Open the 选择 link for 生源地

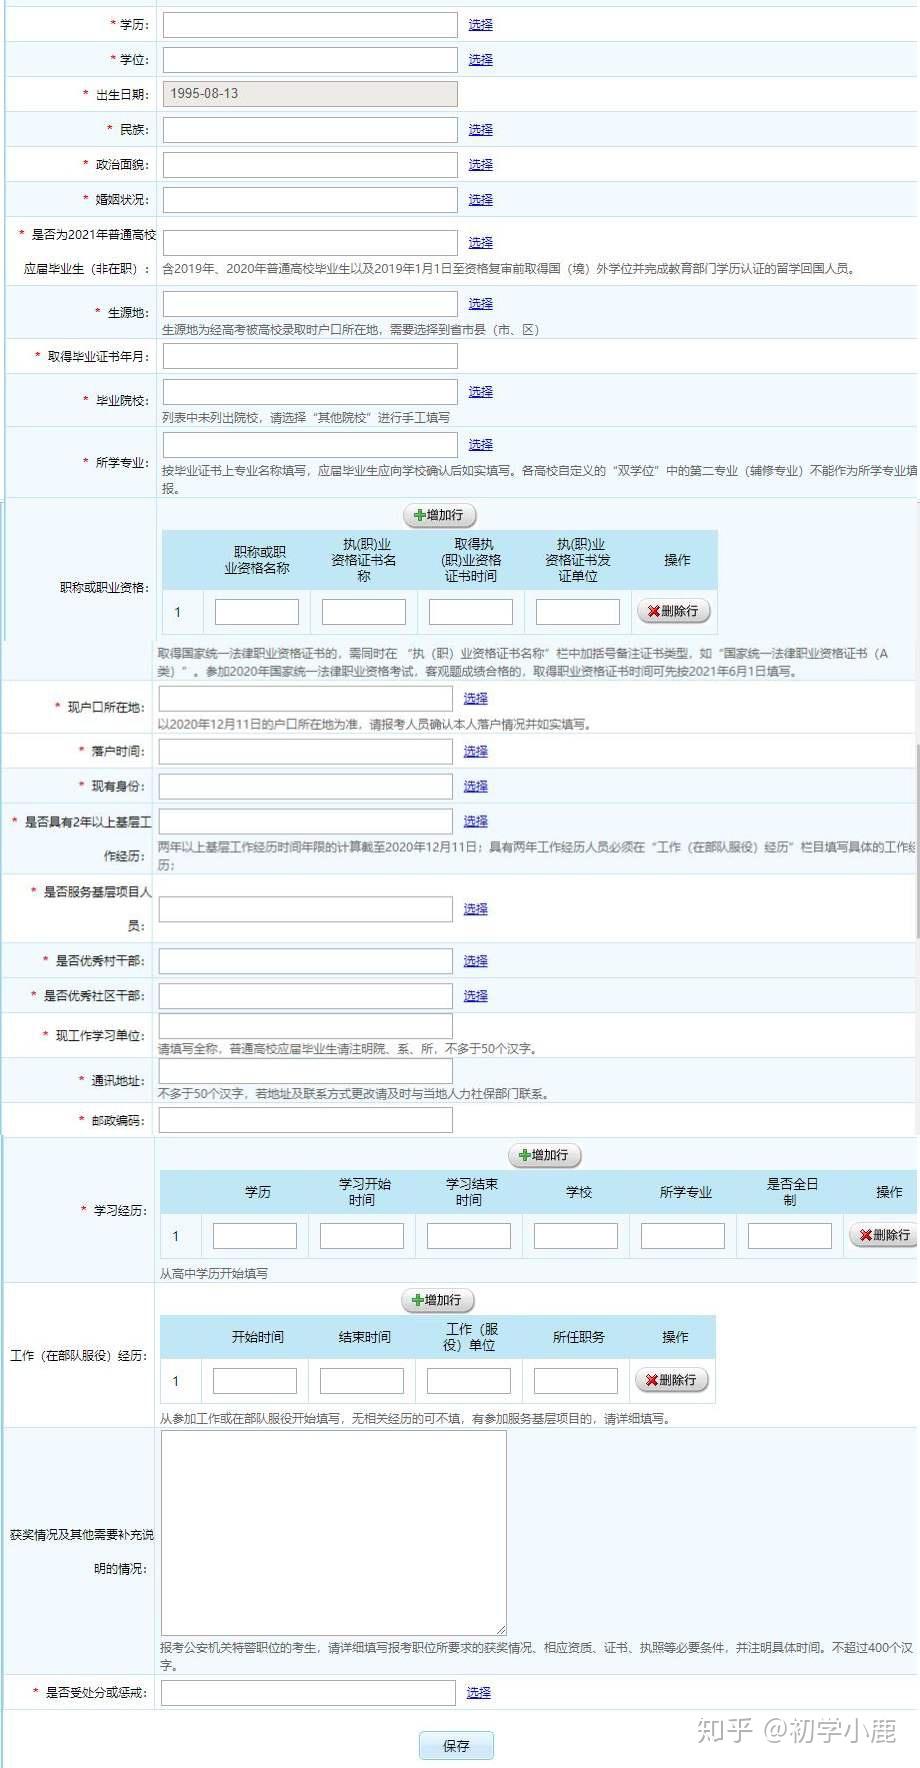tap(480, 303)
